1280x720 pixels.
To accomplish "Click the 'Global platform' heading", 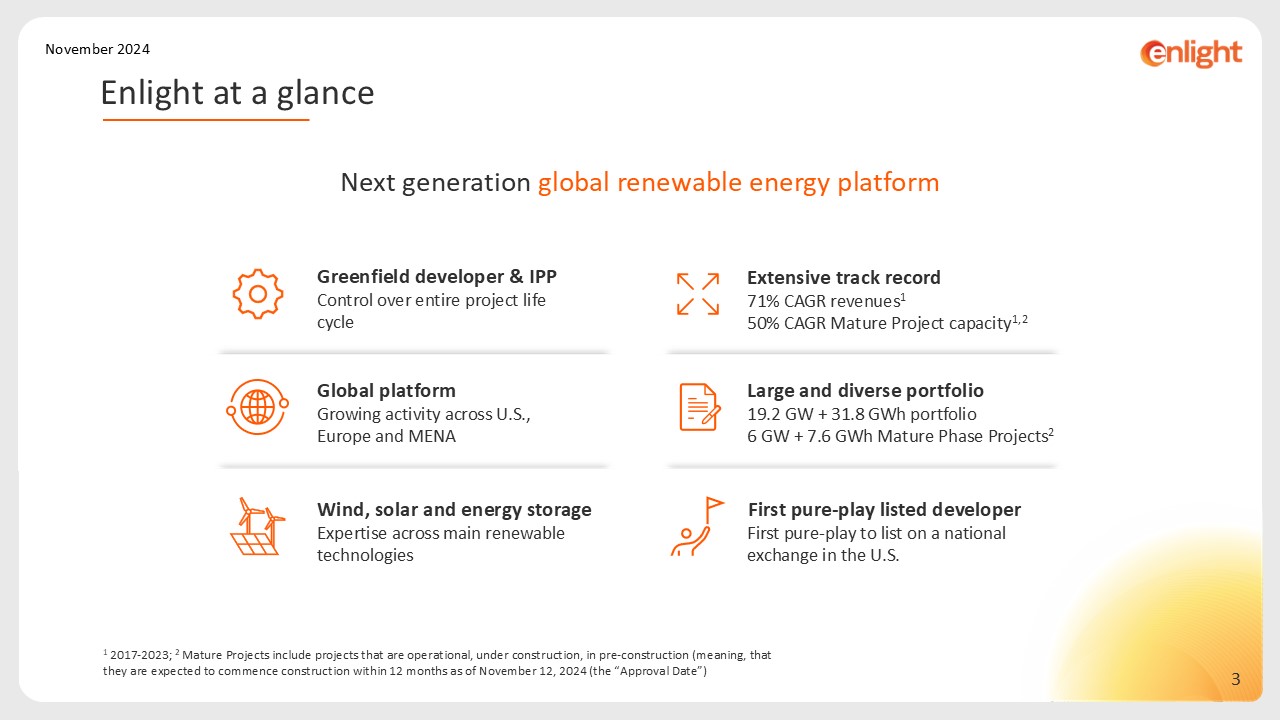I will coord(386,390).
